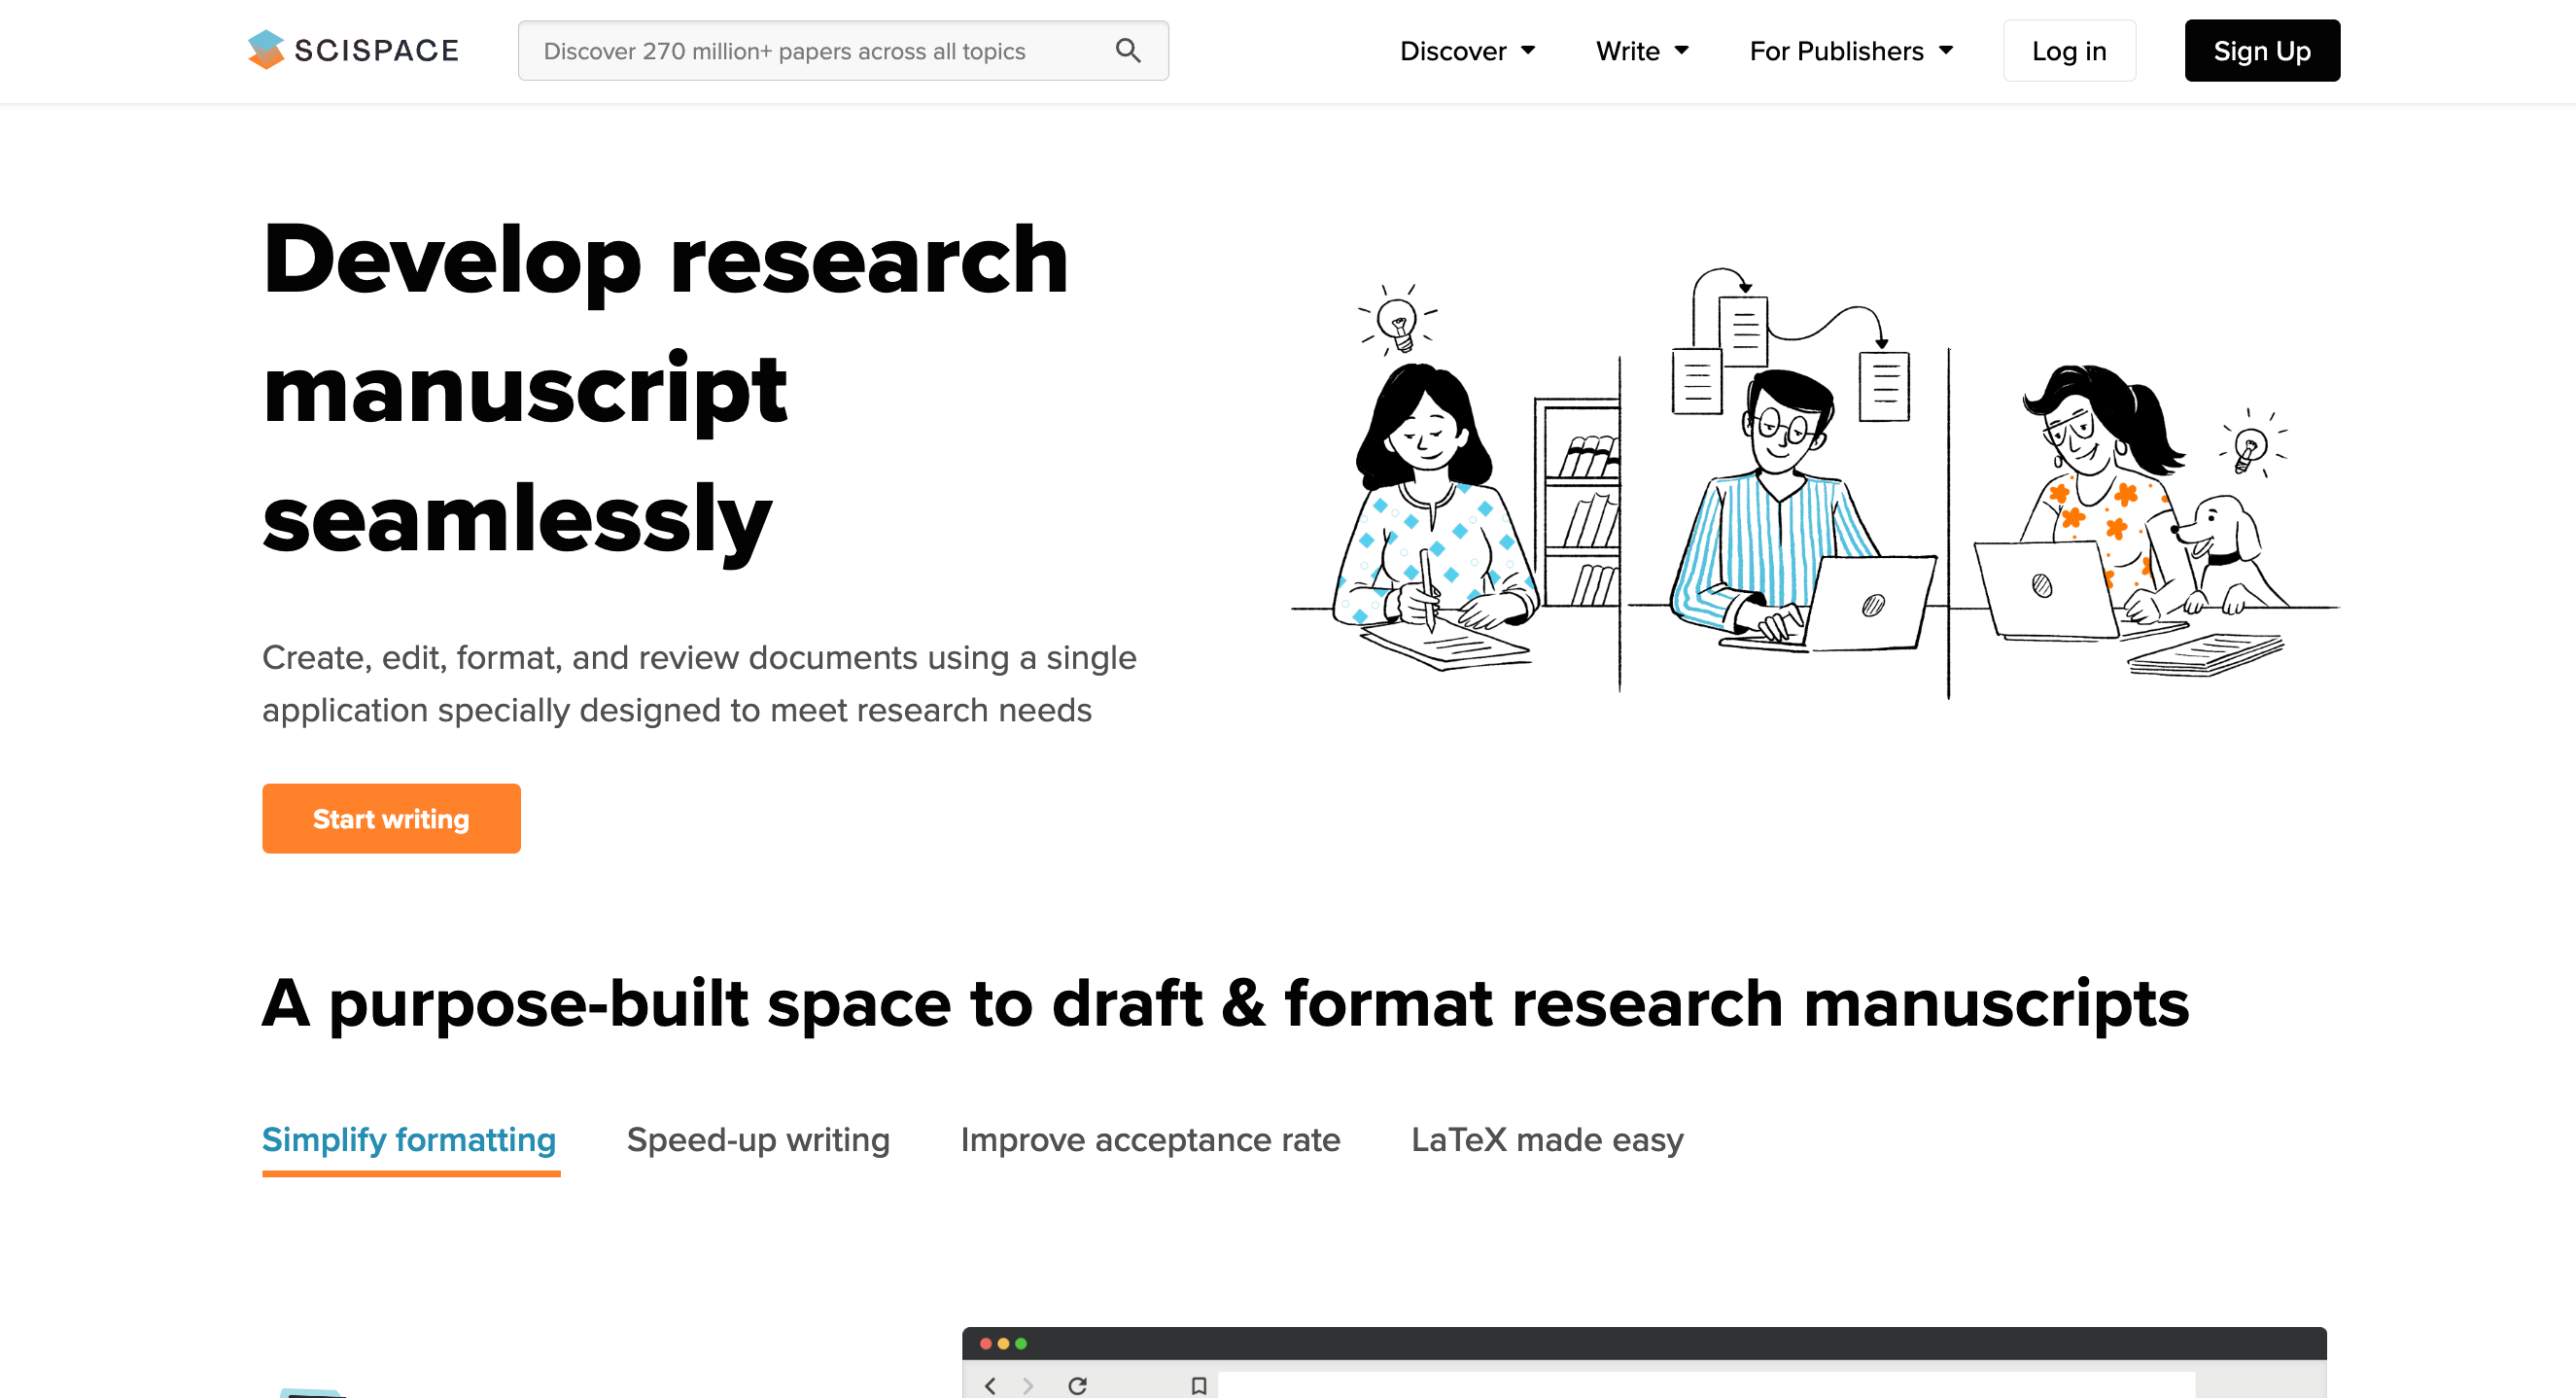The width and height of the screenshot is (2576, 1398).
Task: Click the back arrow in the browser mockup
Action: point(990,1385)
